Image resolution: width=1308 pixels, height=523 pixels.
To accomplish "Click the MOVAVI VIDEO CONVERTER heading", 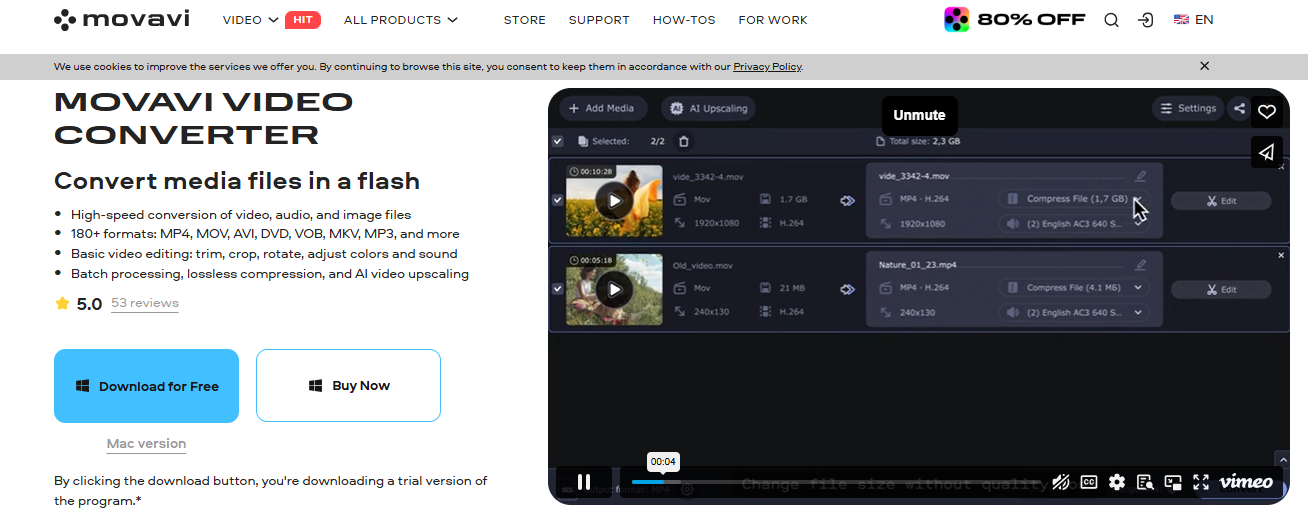I will [204, 118].
